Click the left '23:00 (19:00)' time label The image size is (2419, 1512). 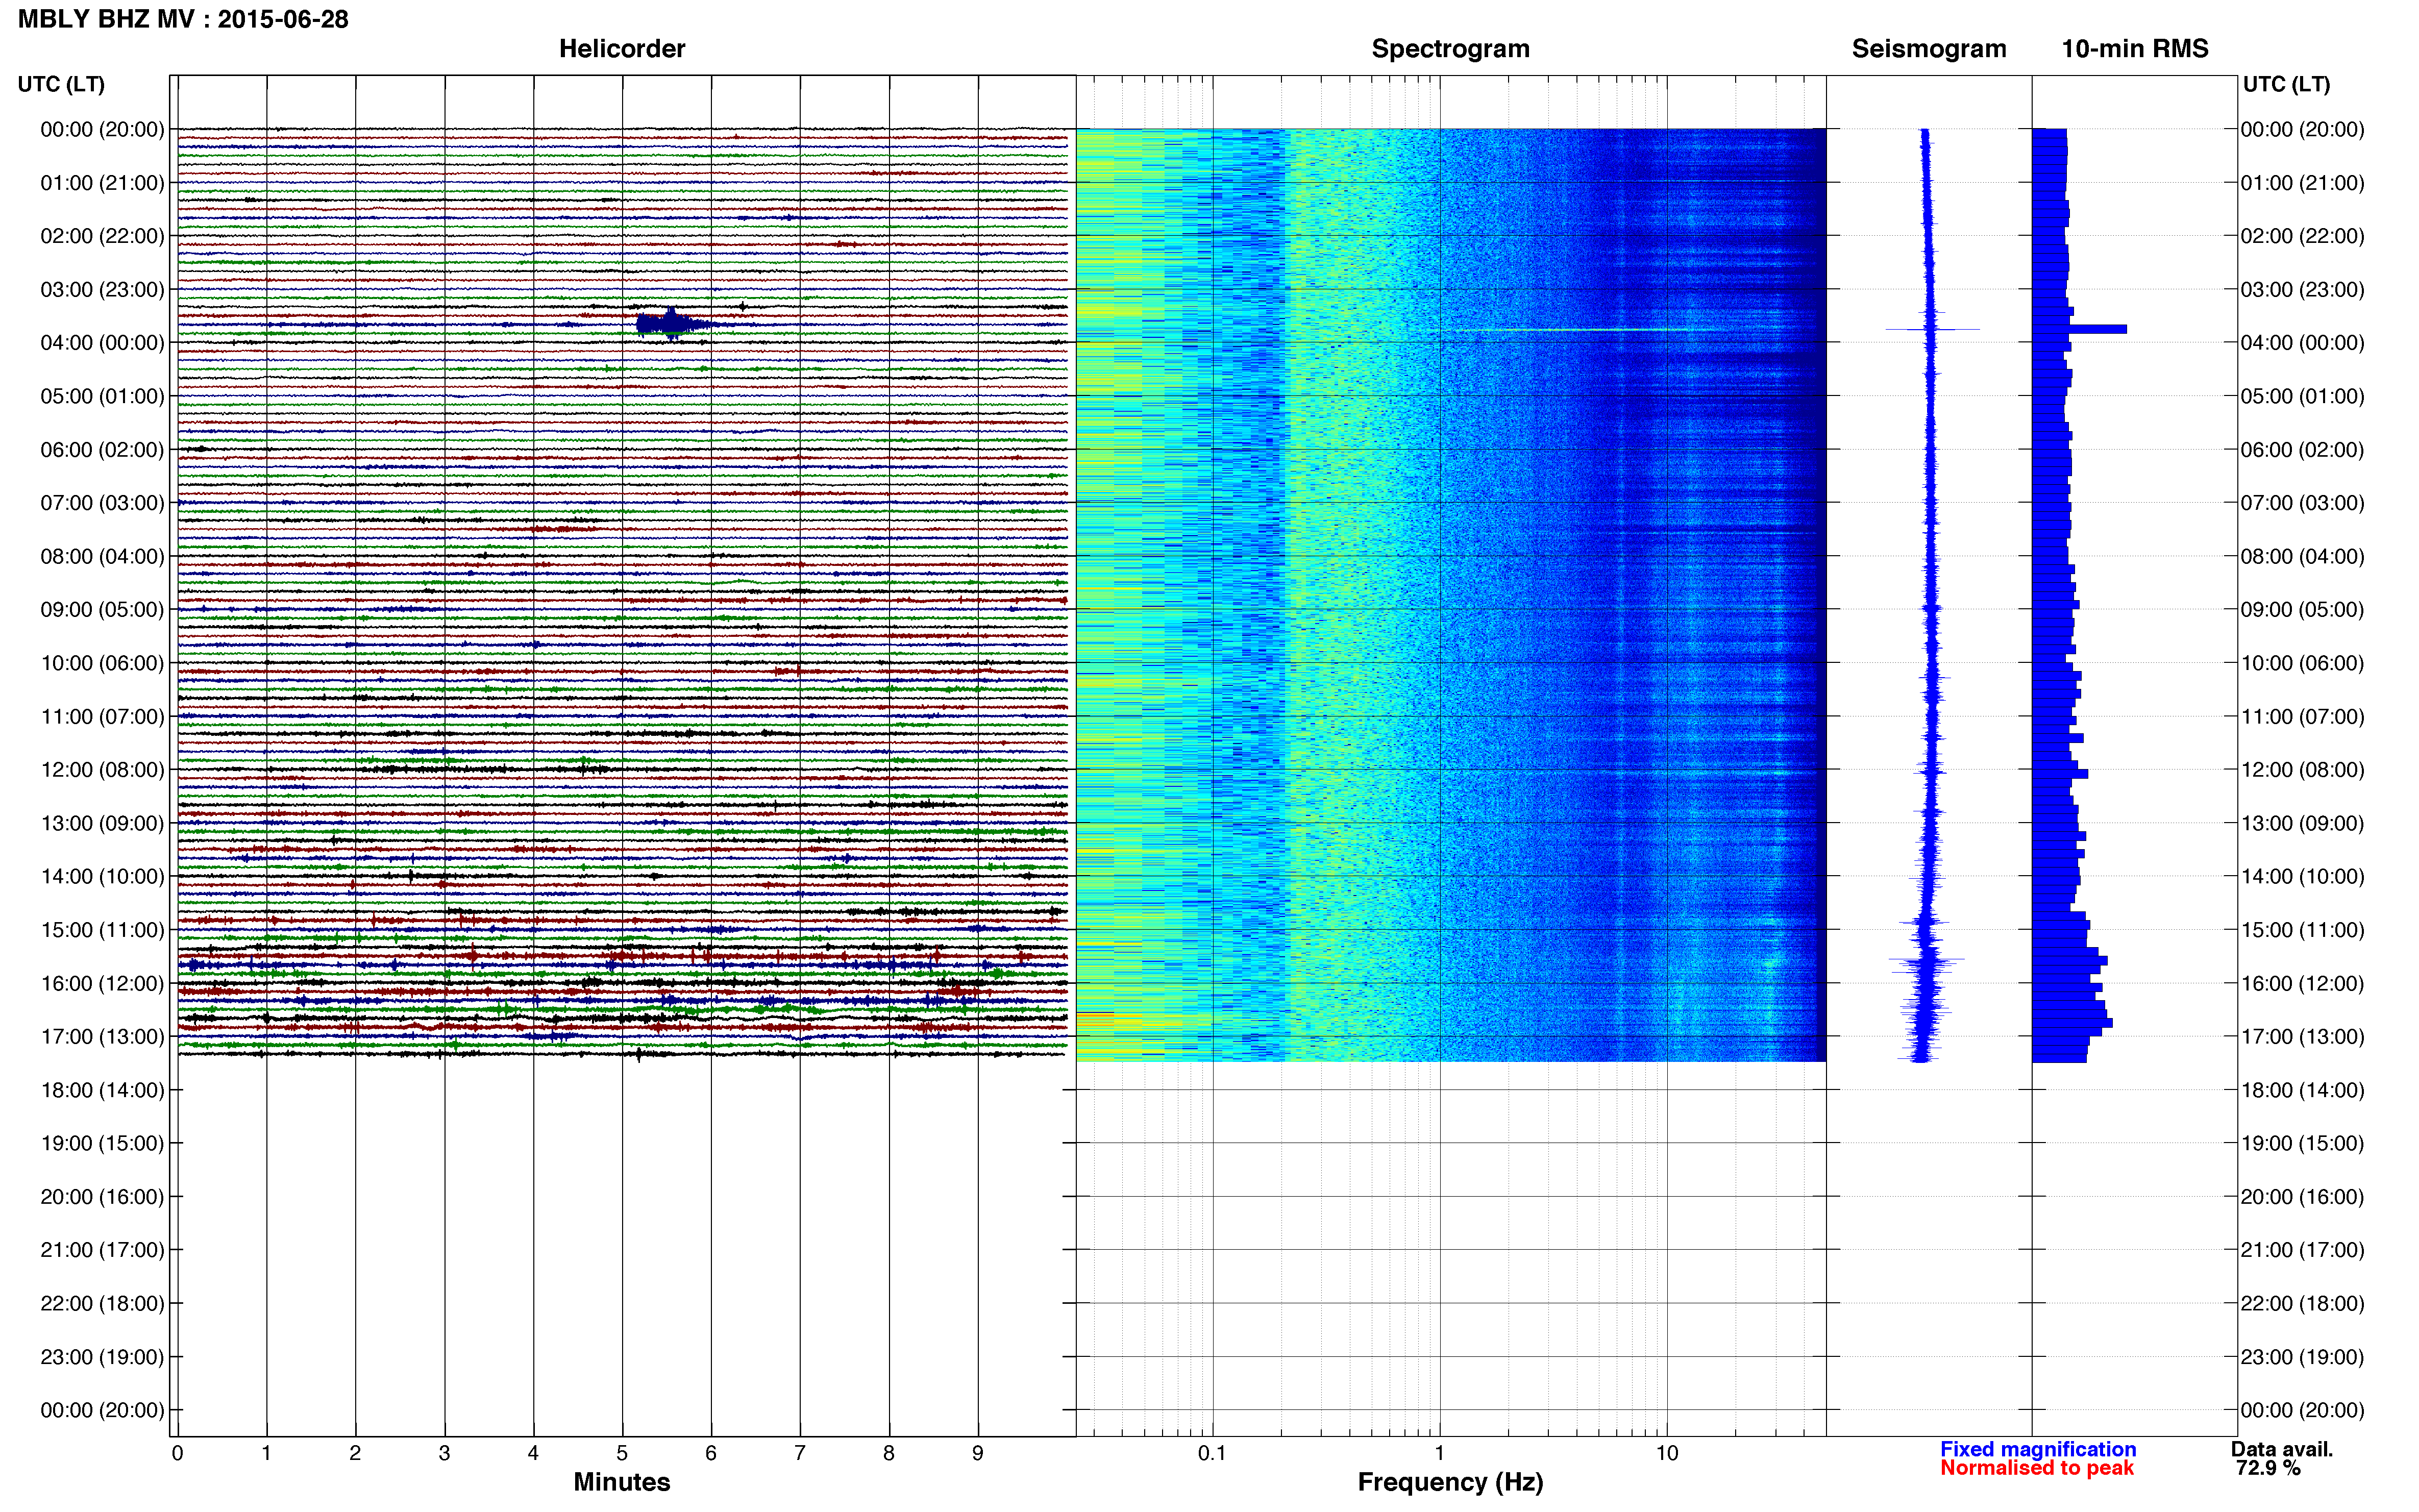point(102,1357)
